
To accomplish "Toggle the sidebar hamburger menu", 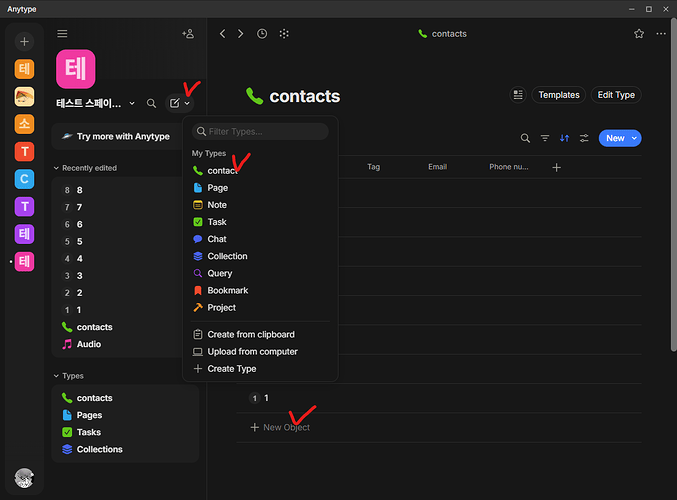I will pos(62,34).
